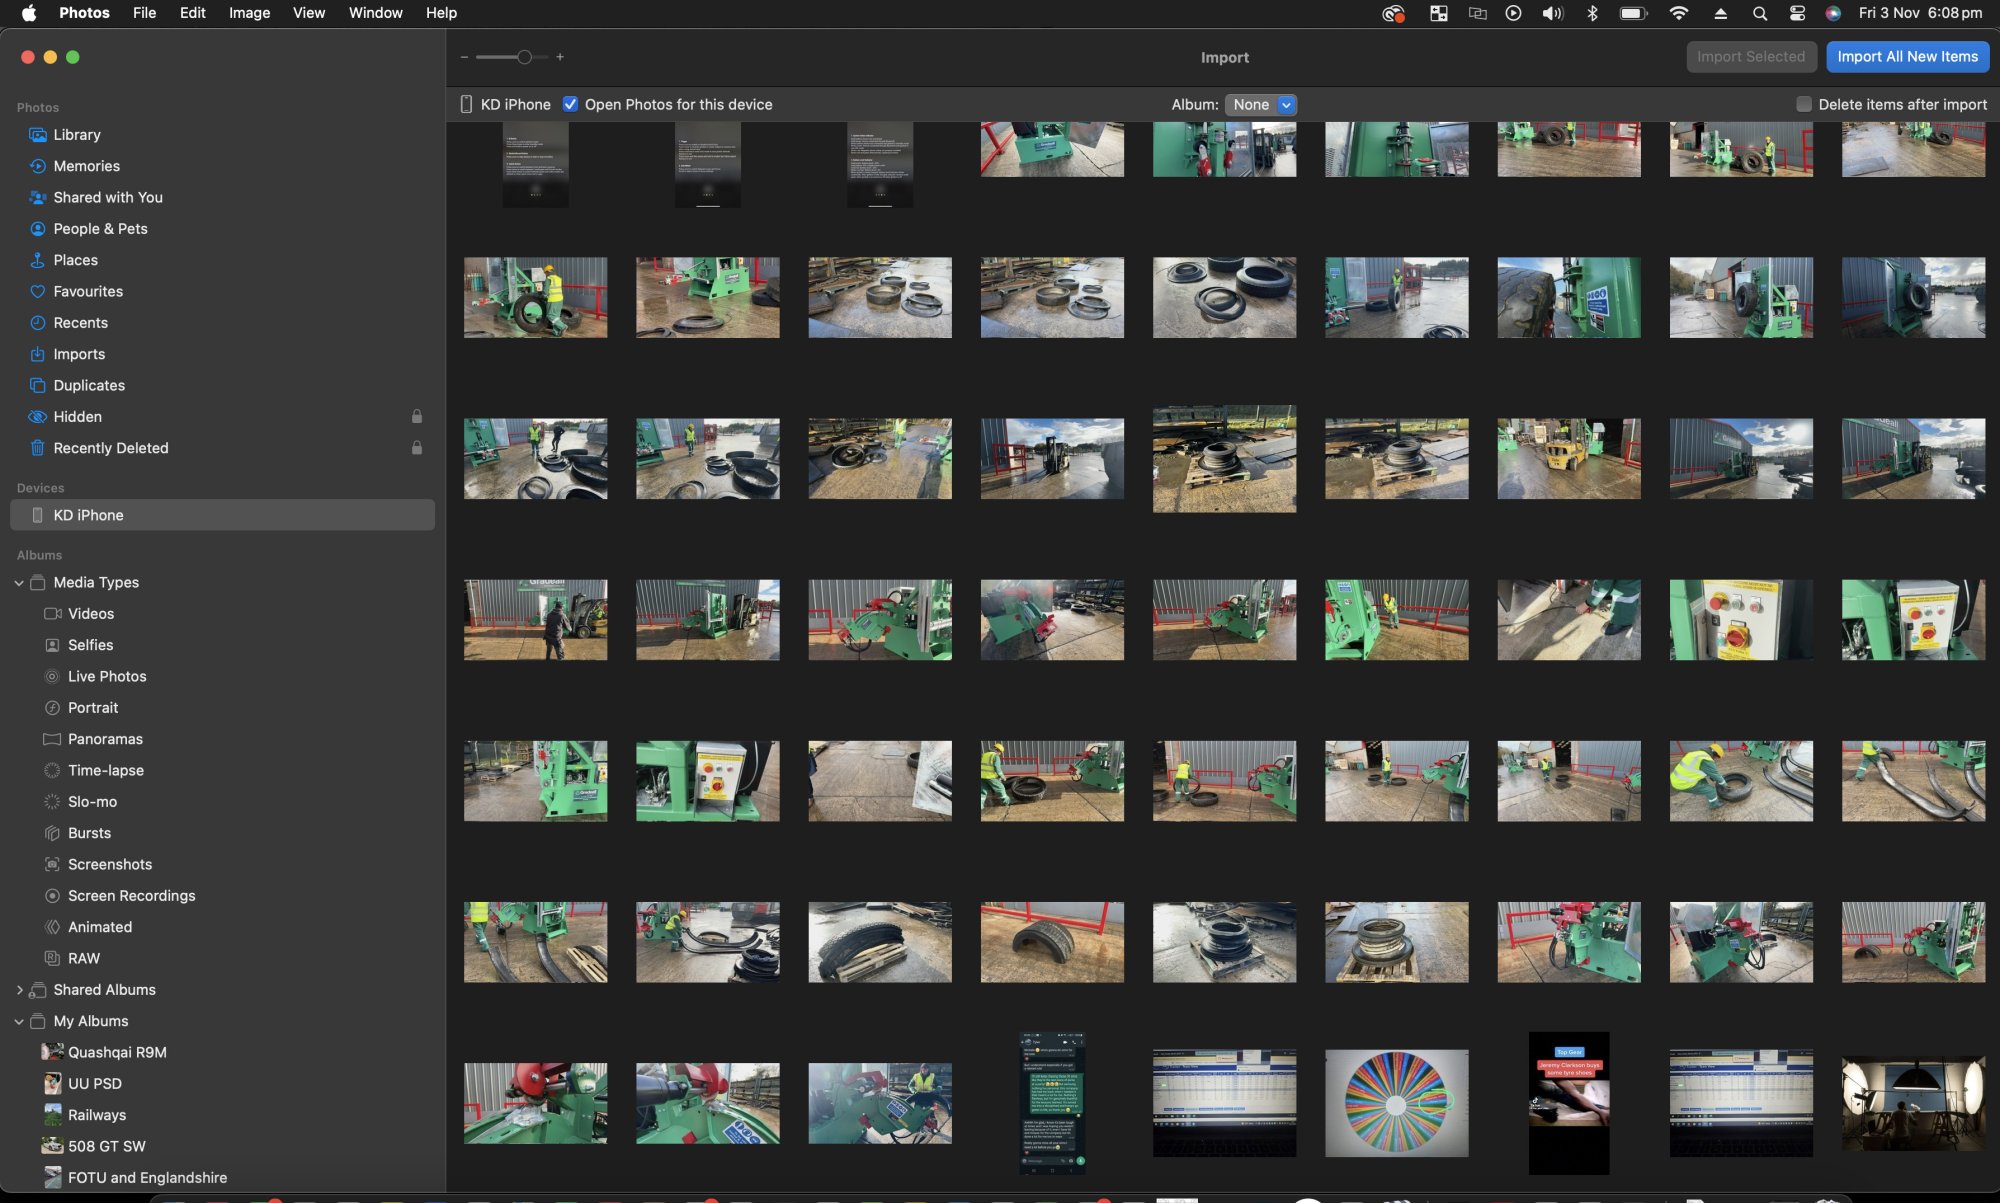Open the Image menu

[x=249, y=13]
